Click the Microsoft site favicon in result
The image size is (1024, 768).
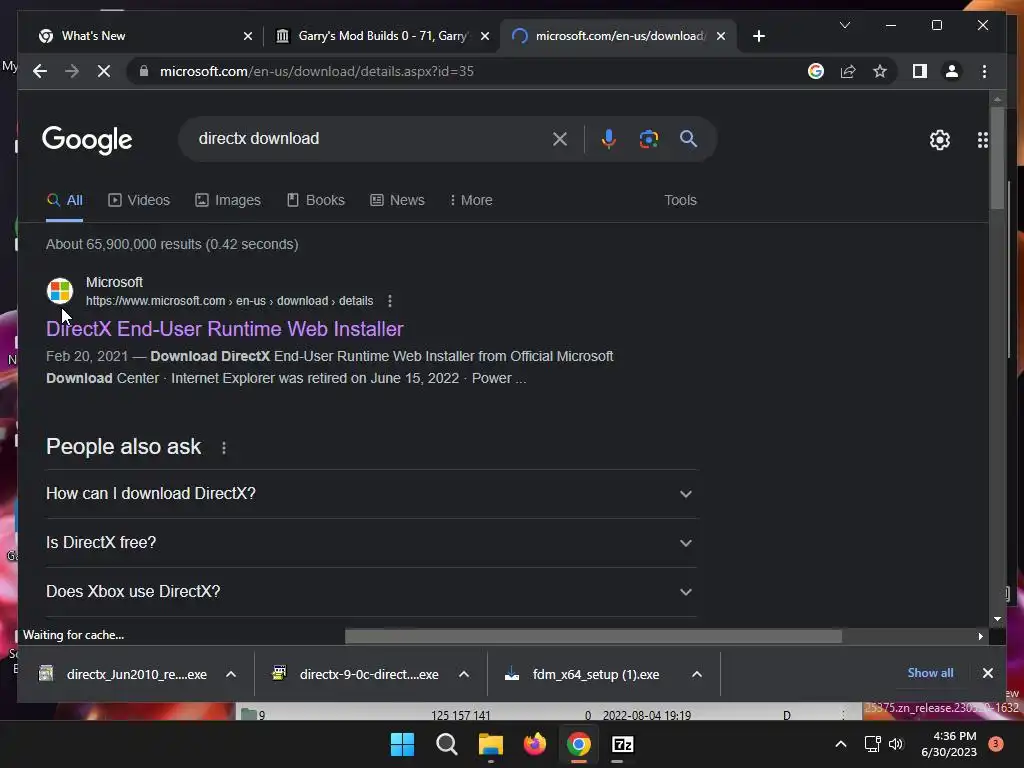60,291
